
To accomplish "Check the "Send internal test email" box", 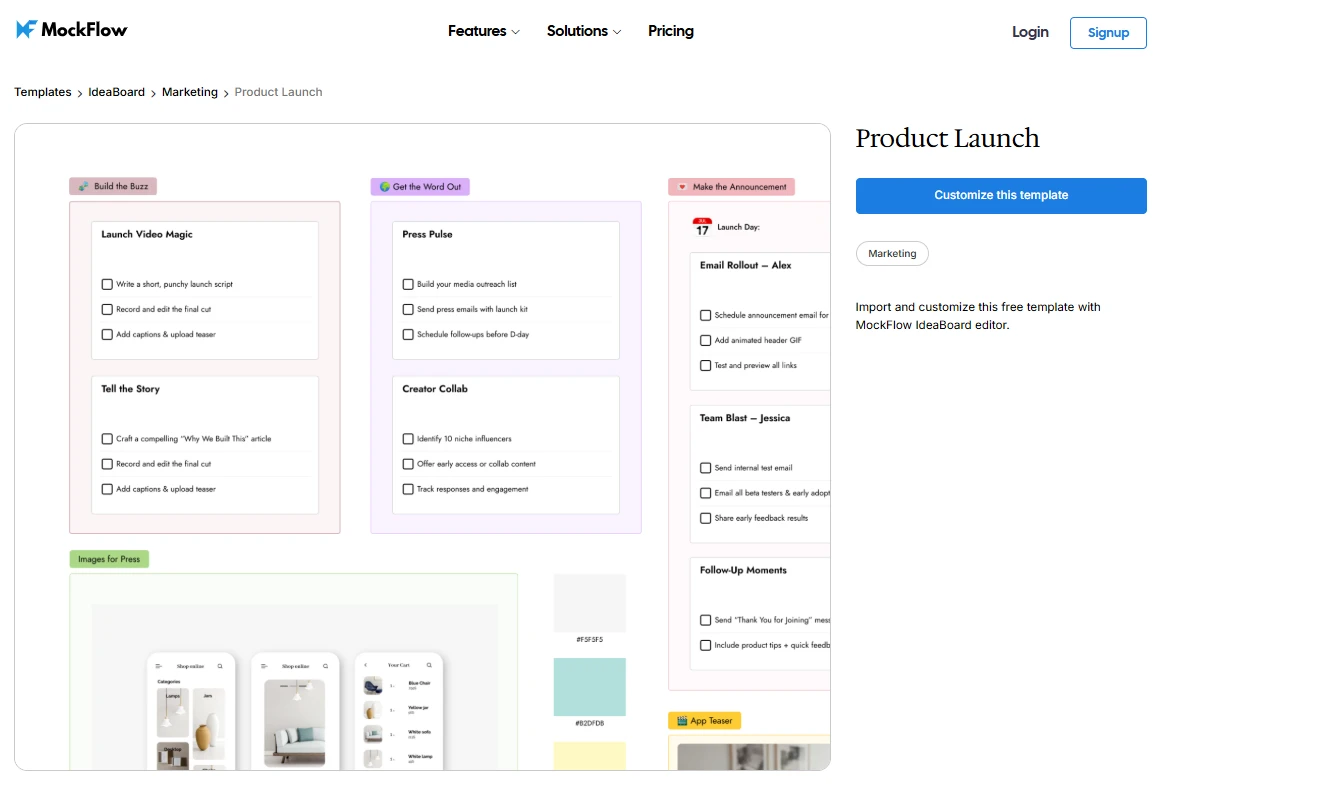I will click(706, 468).
